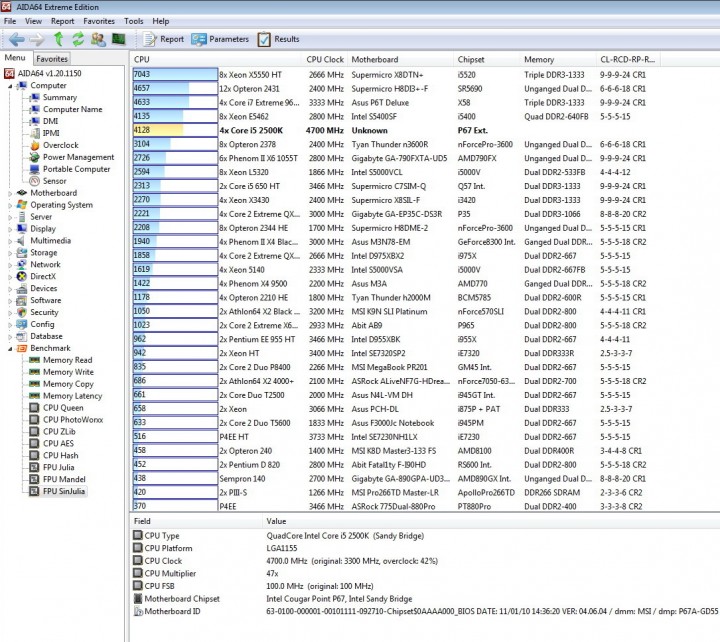Open the CPU PhotoWorxx benchmark

(x=73, y=420)
